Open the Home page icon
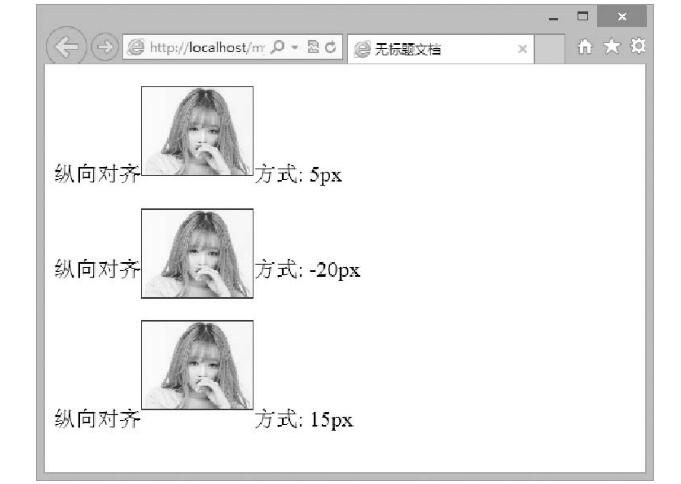The height and width of the screenshot is (484, 681). 586,47
